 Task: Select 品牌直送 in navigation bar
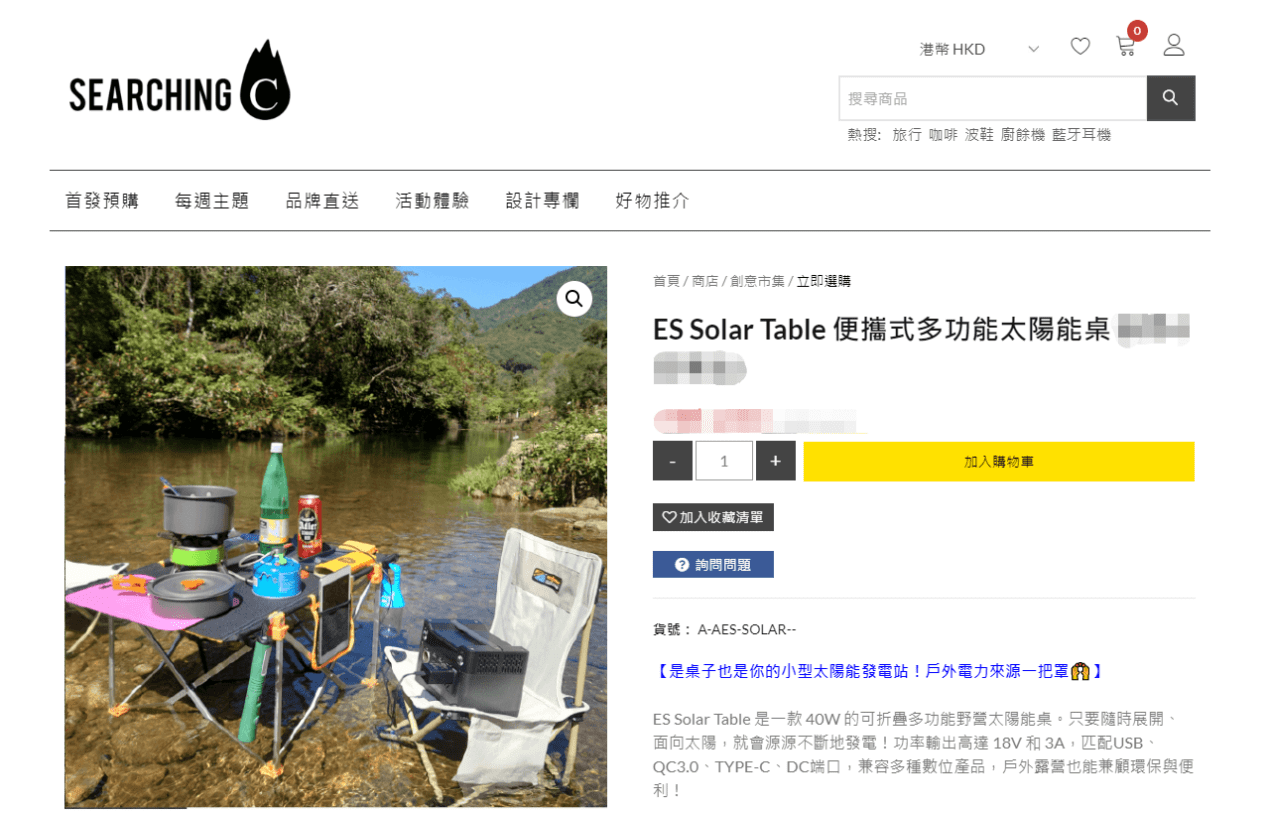[x=322, y=201]
